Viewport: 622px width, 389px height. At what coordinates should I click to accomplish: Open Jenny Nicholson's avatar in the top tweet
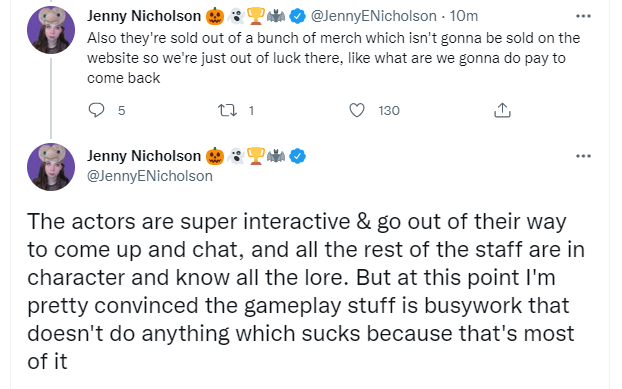51,30
